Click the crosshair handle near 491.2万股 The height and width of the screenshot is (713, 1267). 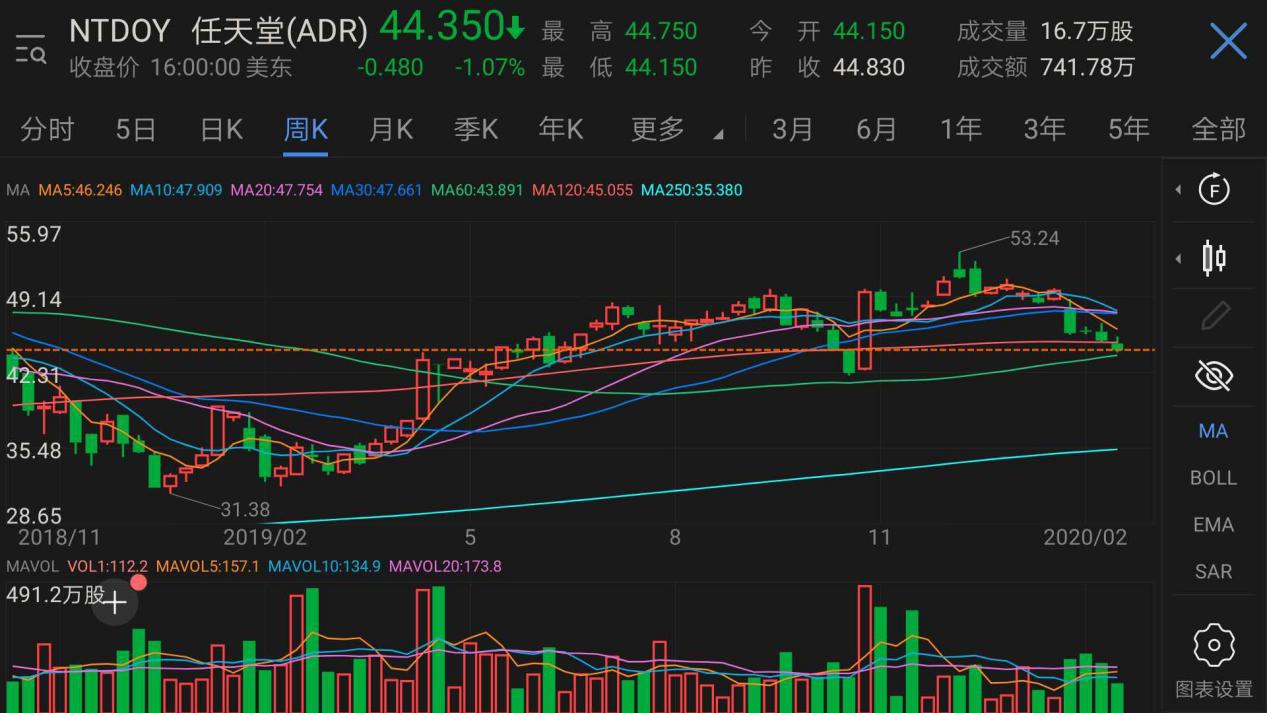tap(115, 602)
